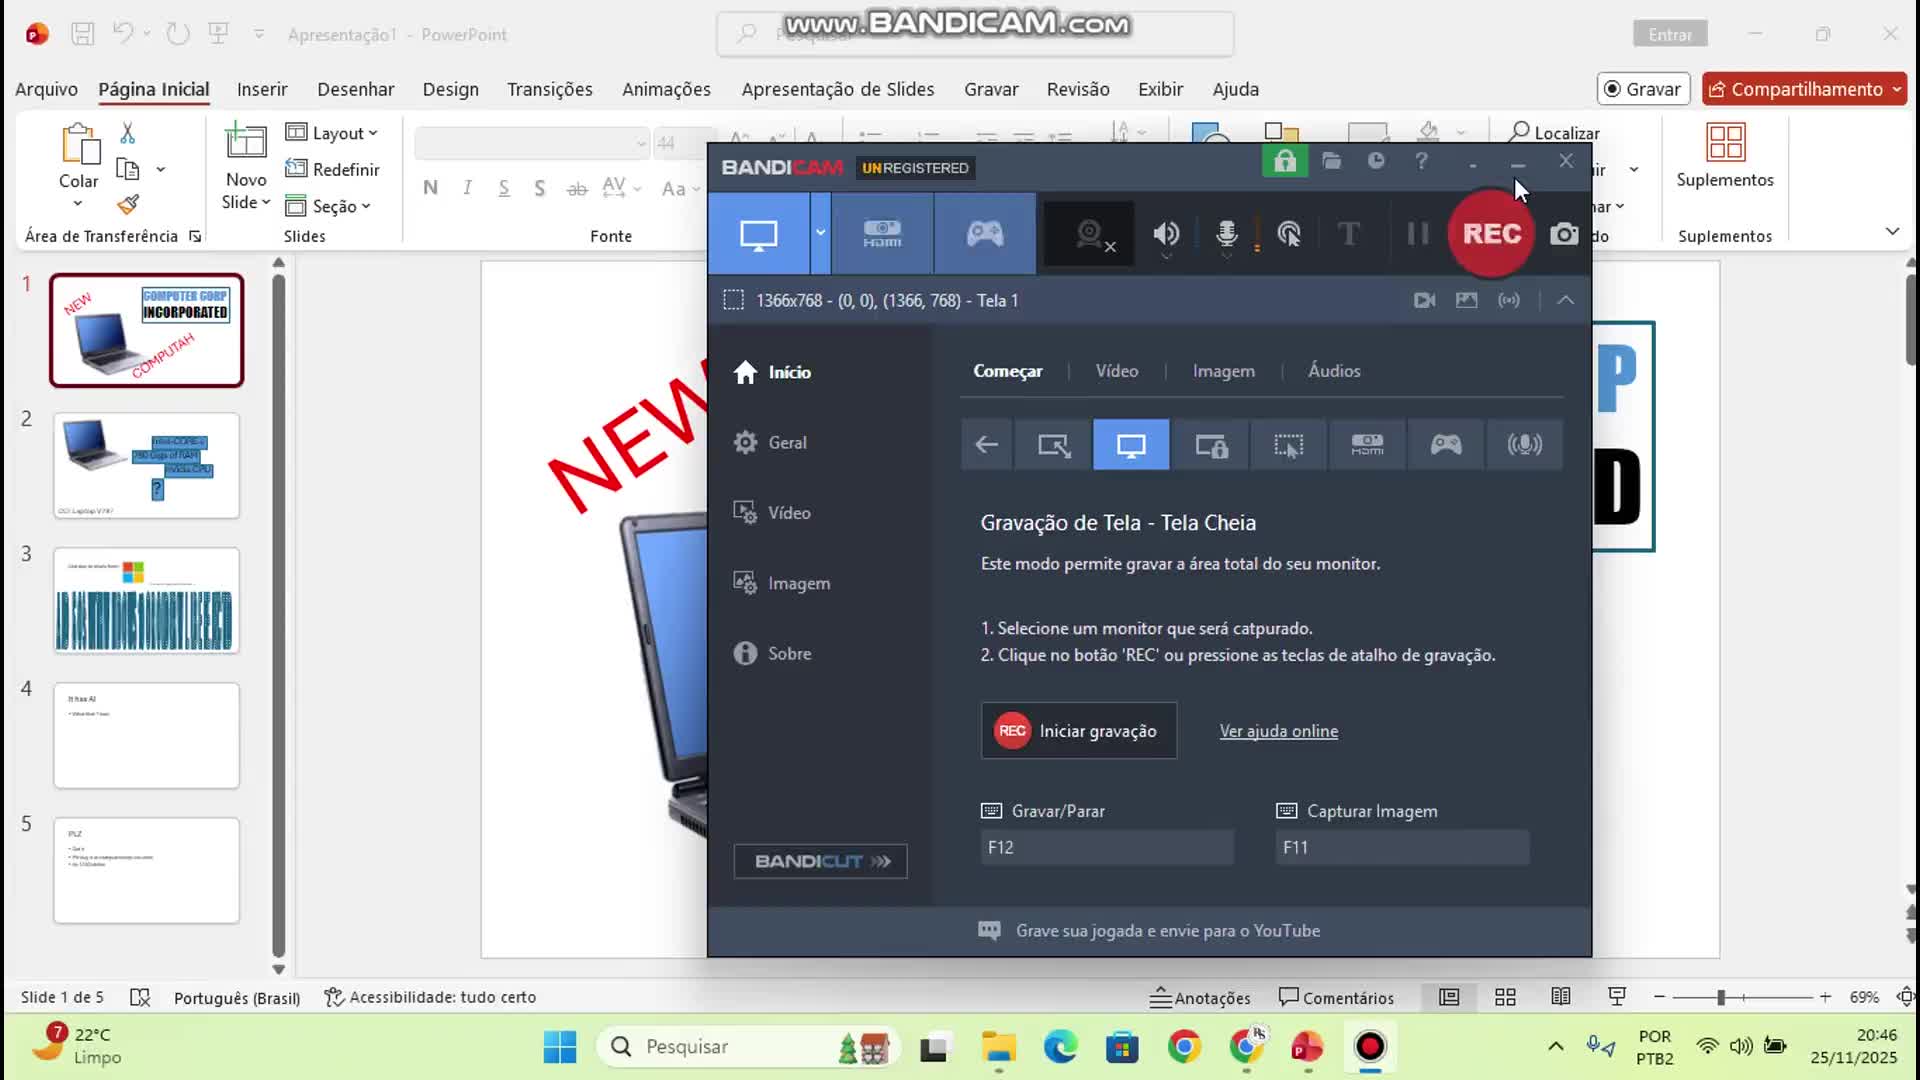Click the camera screenshot icon in Bandicam
The image size is (1920, 1080).
click(x=1564, y=234)
